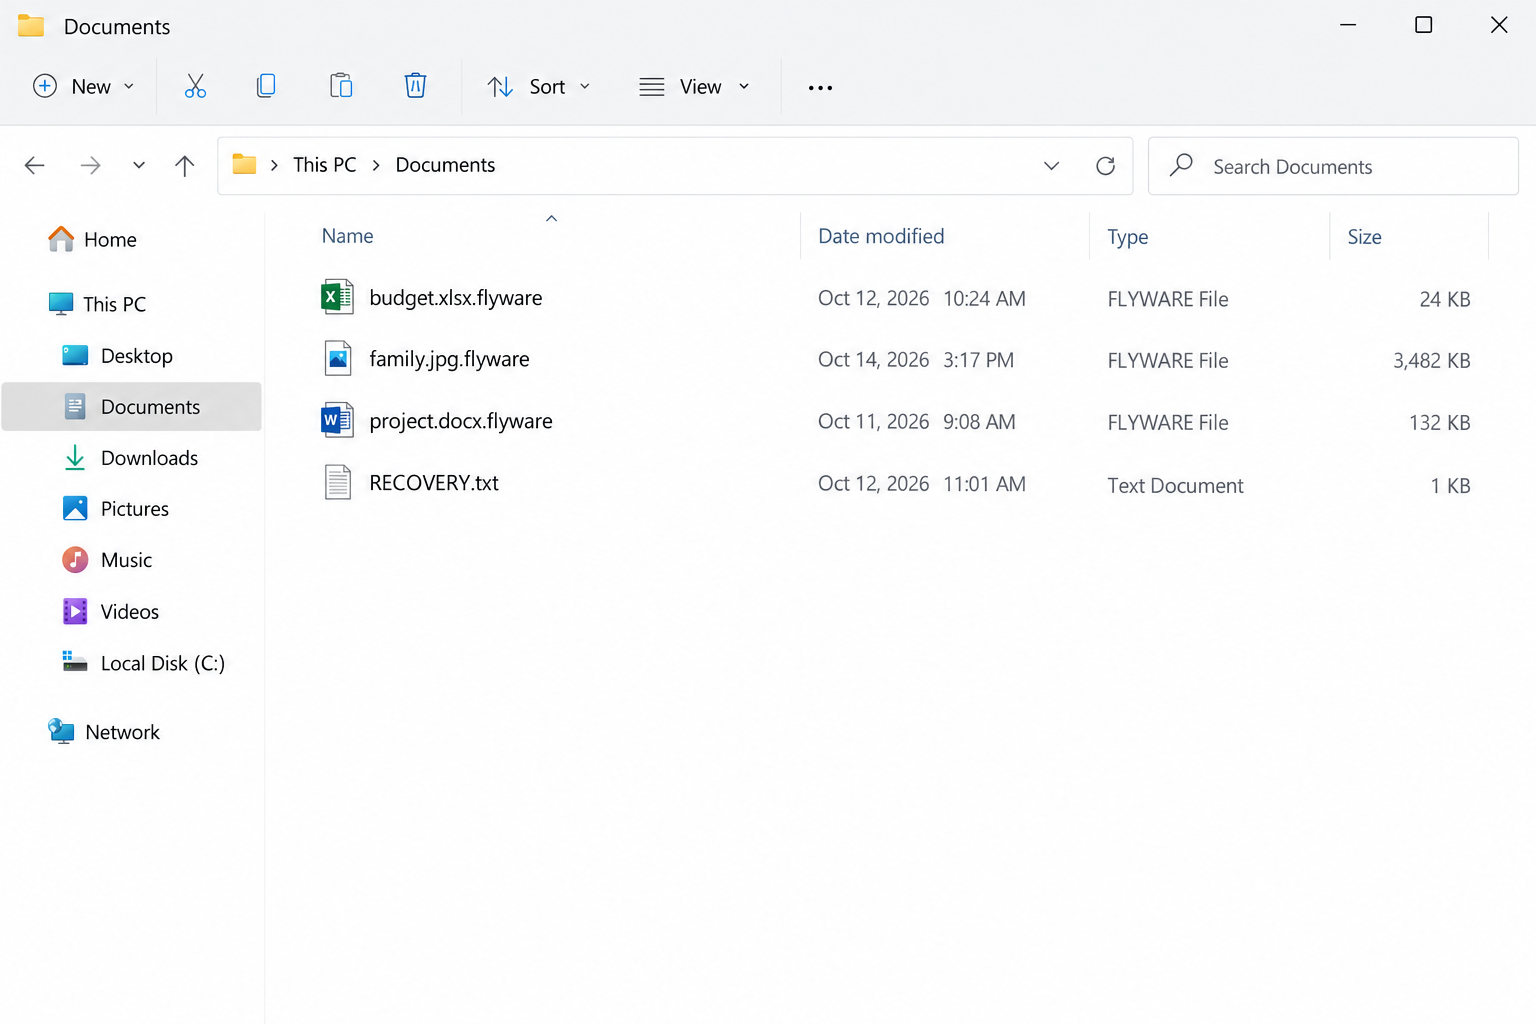1536x1024 pixels.
Task: Click the folder icon in the address bar
Action: [x=244, y=164]
